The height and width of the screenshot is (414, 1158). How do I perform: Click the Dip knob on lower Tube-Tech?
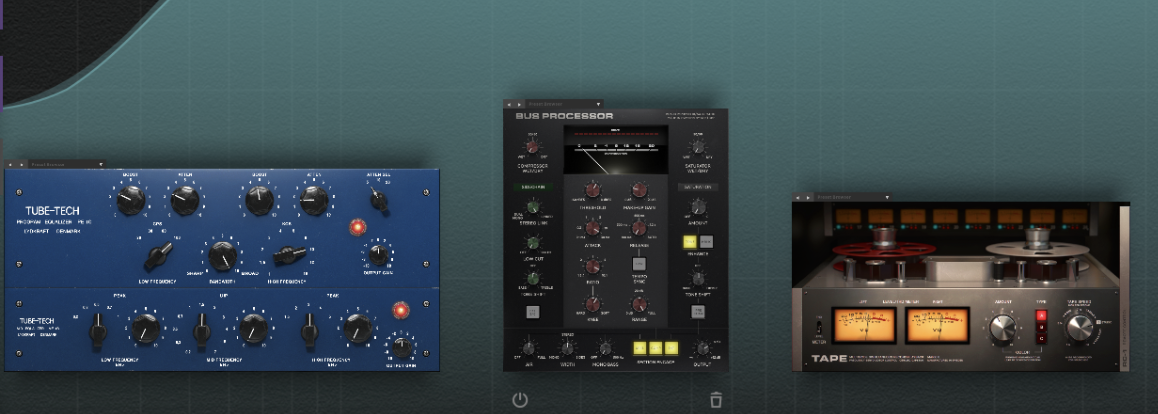pyautogui.click(x=253, y=328)
